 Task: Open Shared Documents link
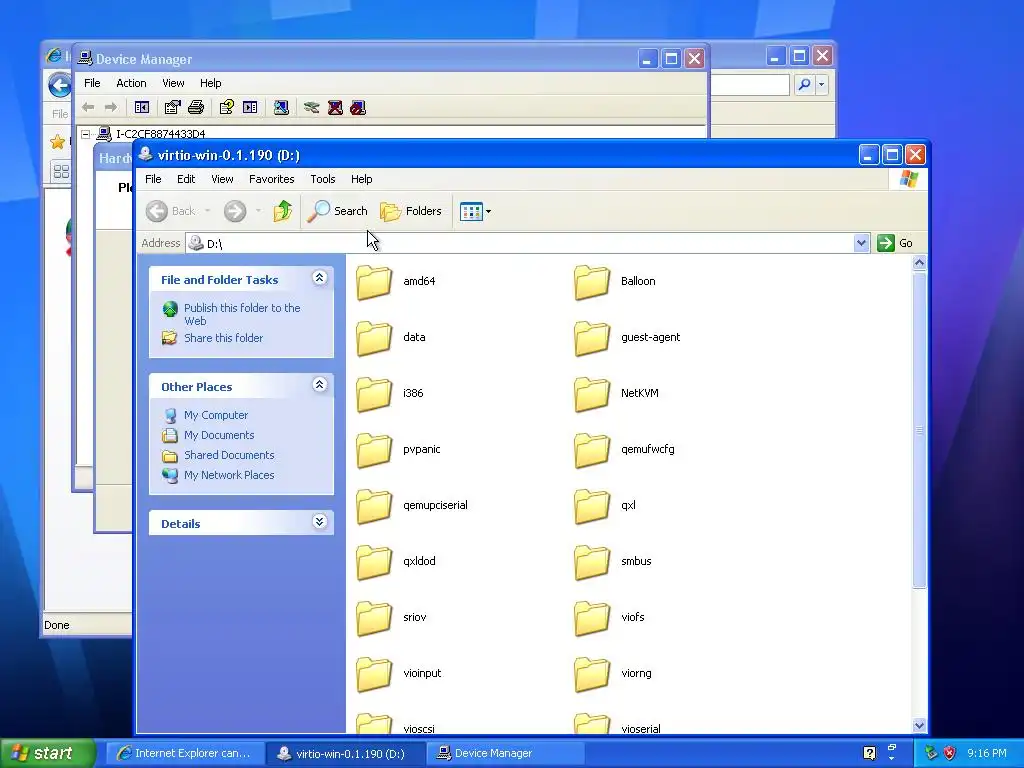(x=229, y=455)
